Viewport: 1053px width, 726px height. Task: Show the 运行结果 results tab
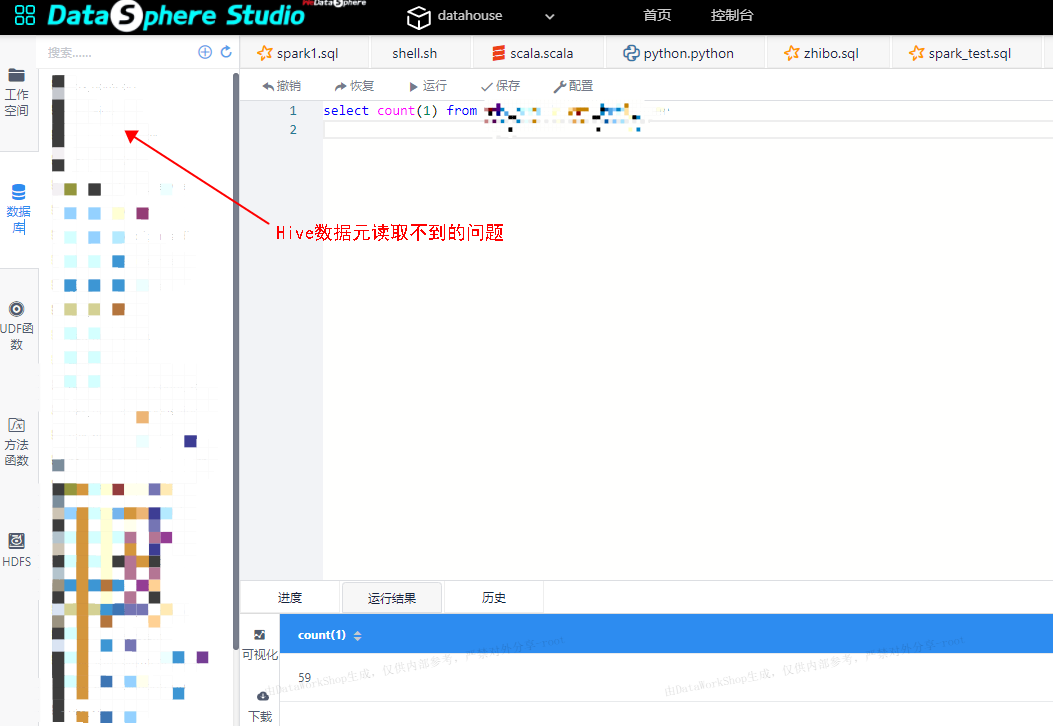[x=392, y=598]
